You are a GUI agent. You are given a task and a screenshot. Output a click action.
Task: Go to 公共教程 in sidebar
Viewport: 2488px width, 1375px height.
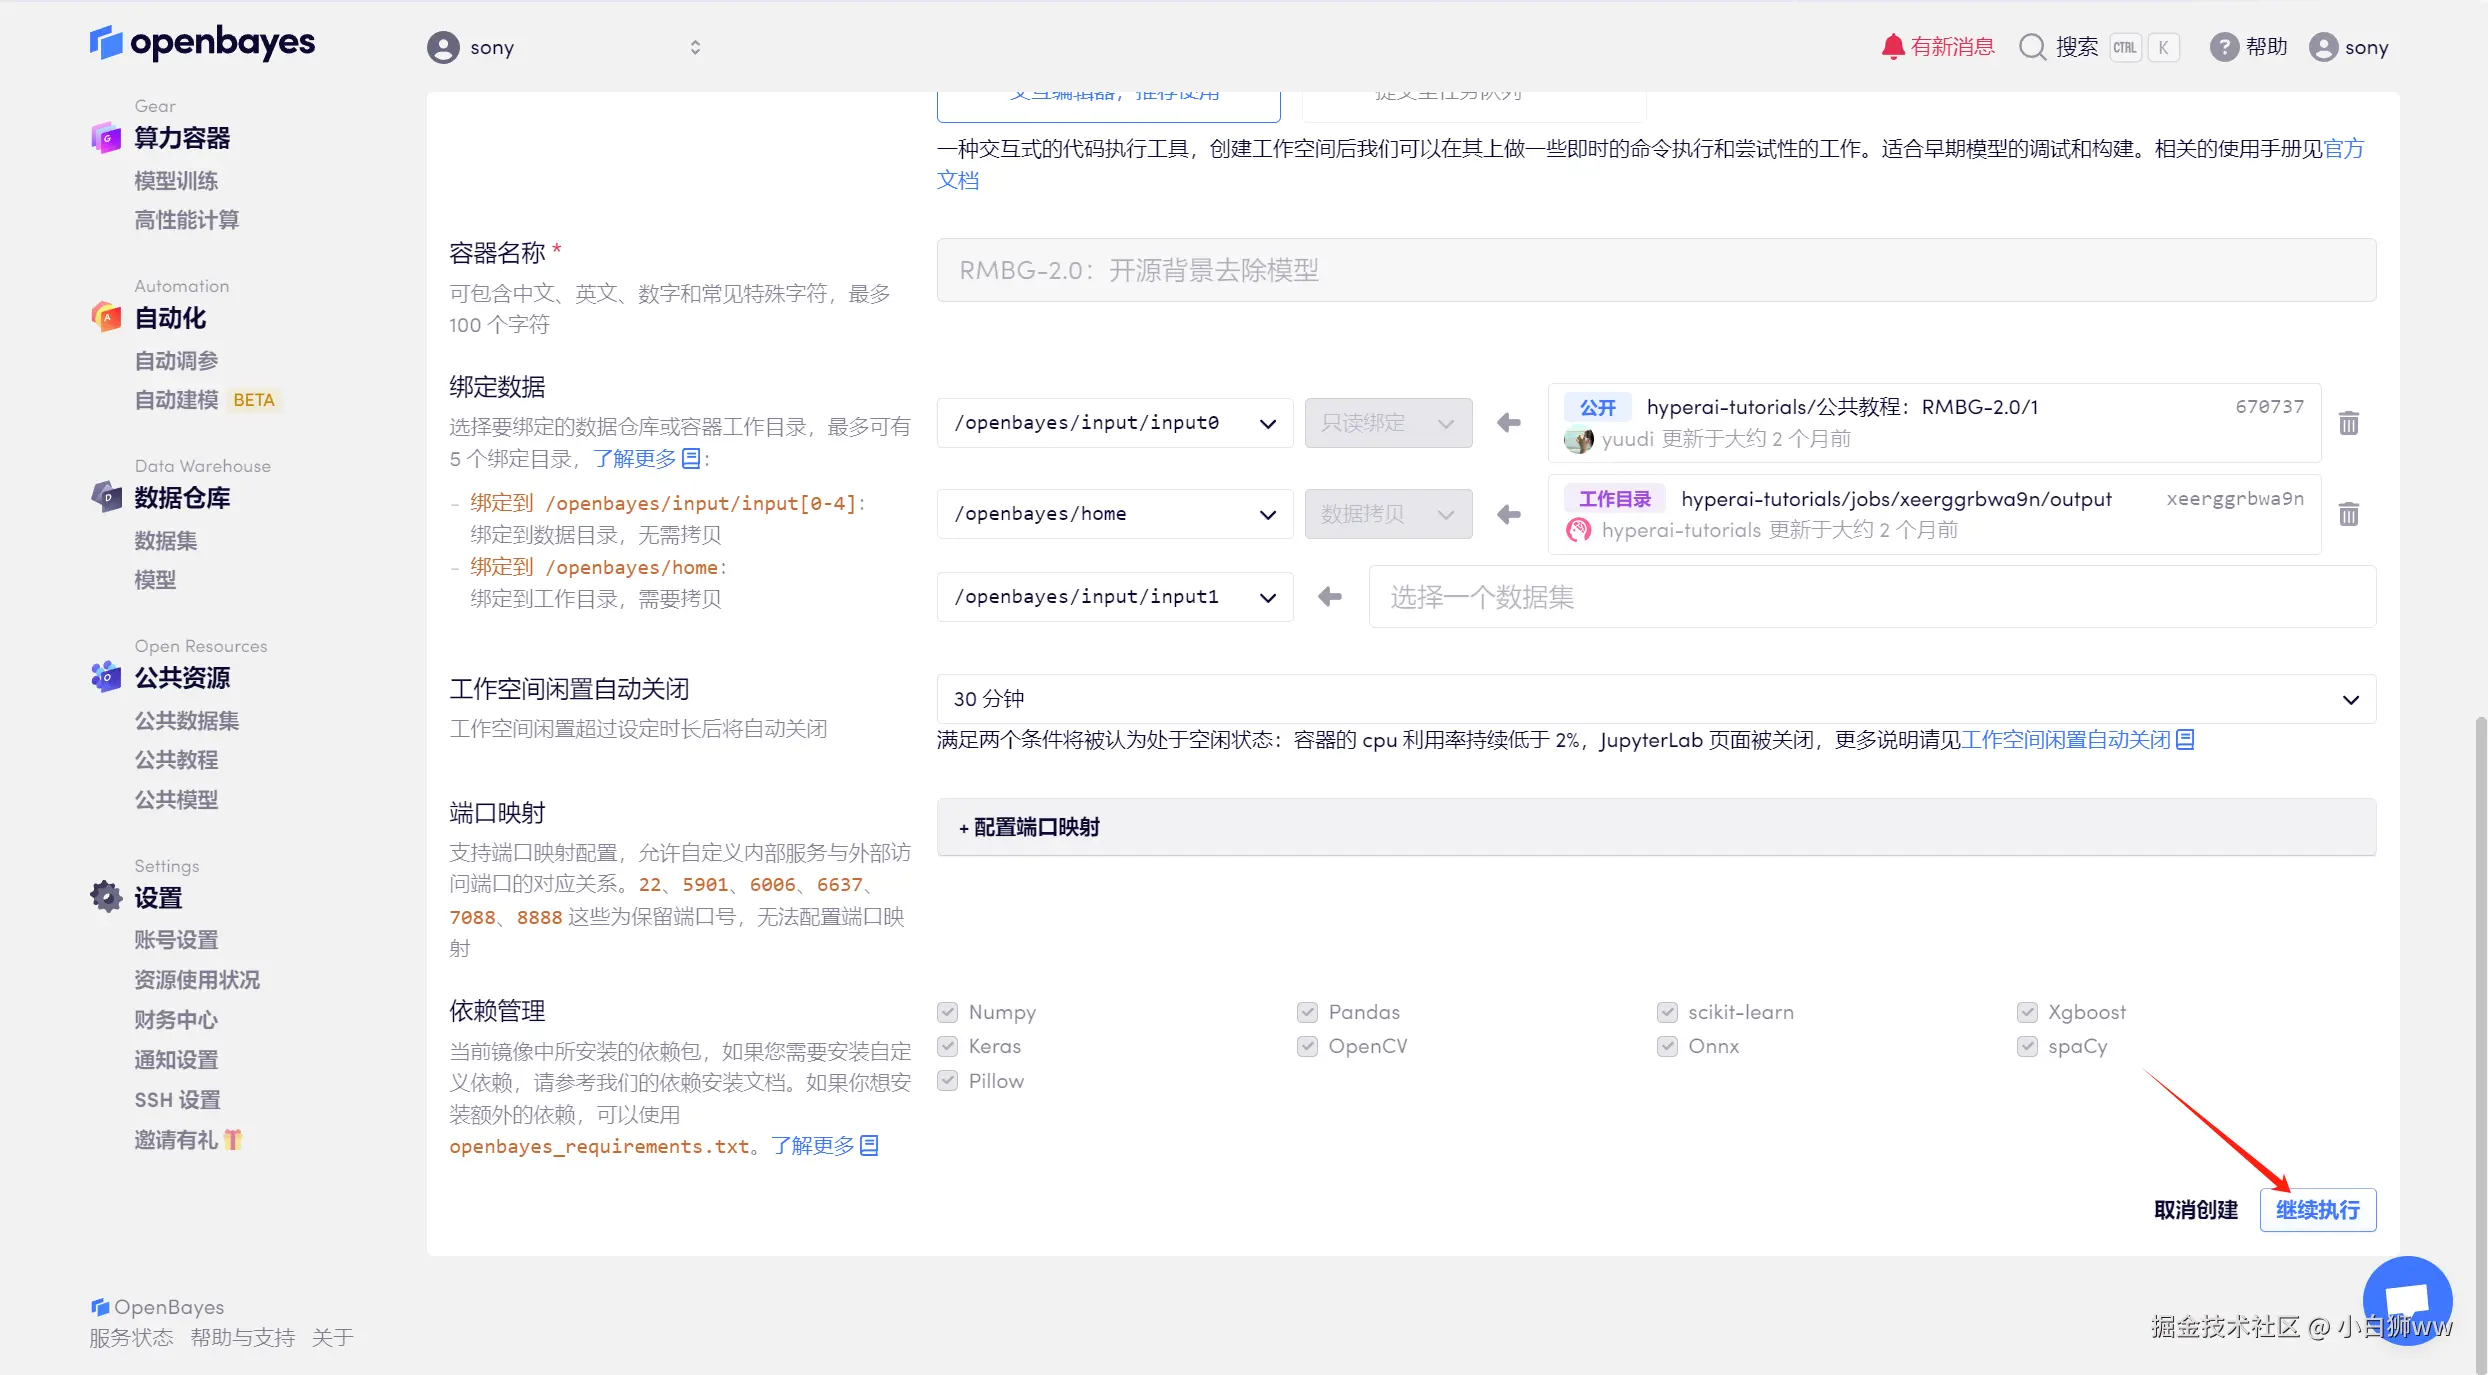[x=176, y=760]
